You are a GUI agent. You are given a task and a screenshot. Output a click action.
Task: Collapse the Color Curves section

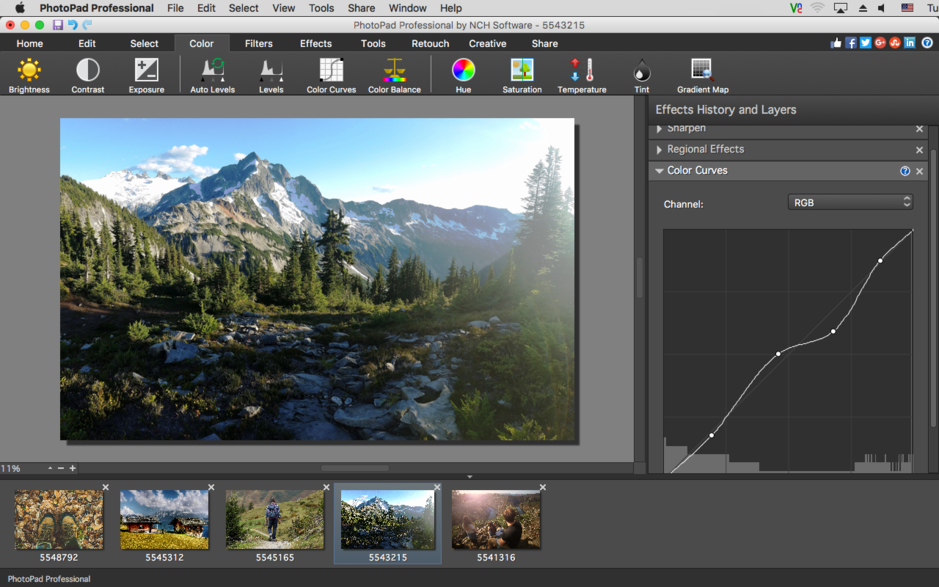(659, 171)
